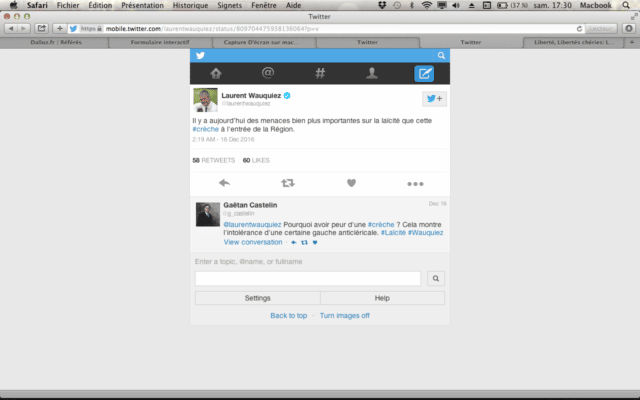The image size is (640, 400).
Task: Open the Aide menu
Action: point(293,5)
